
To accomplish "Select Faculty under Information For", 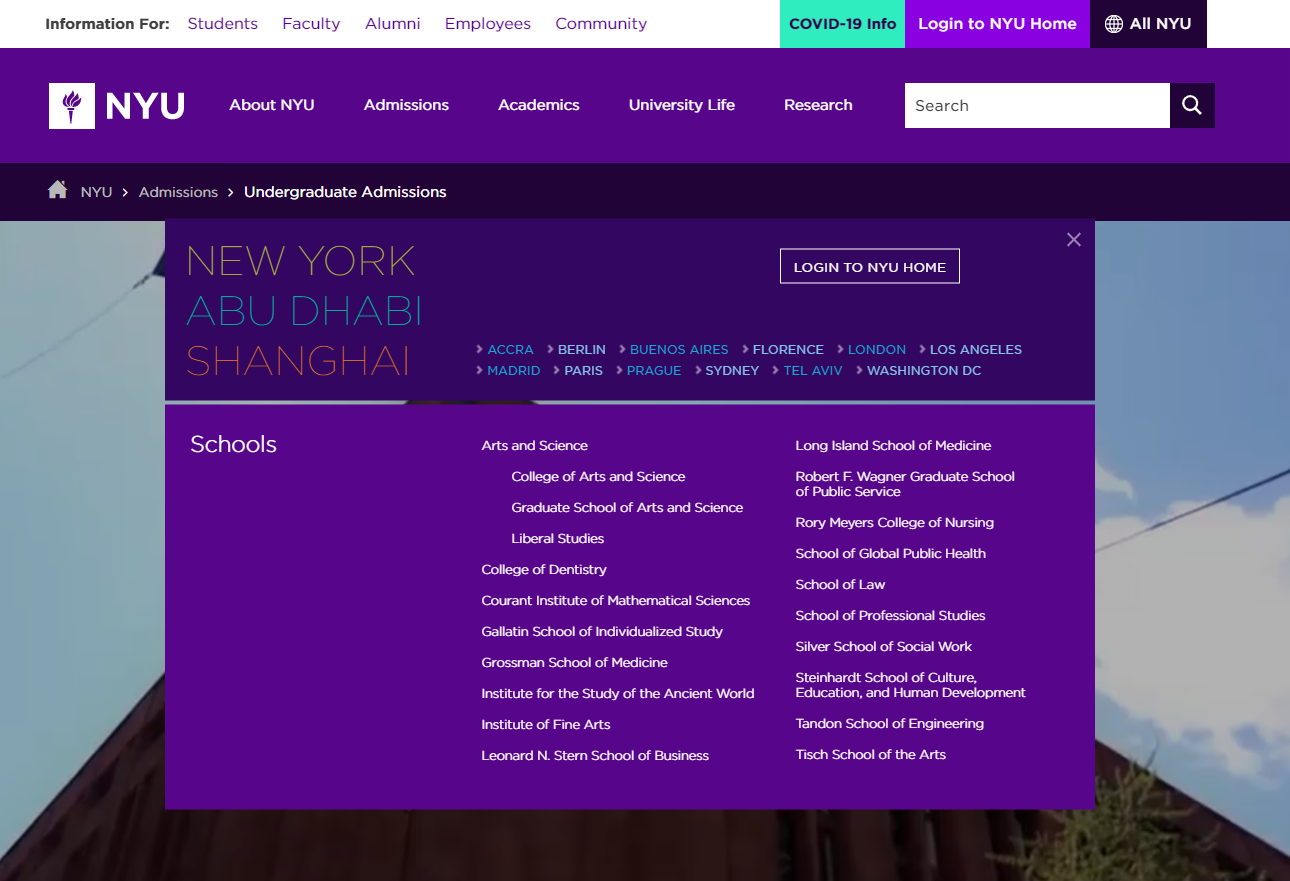I will click(x=311, y=24).
